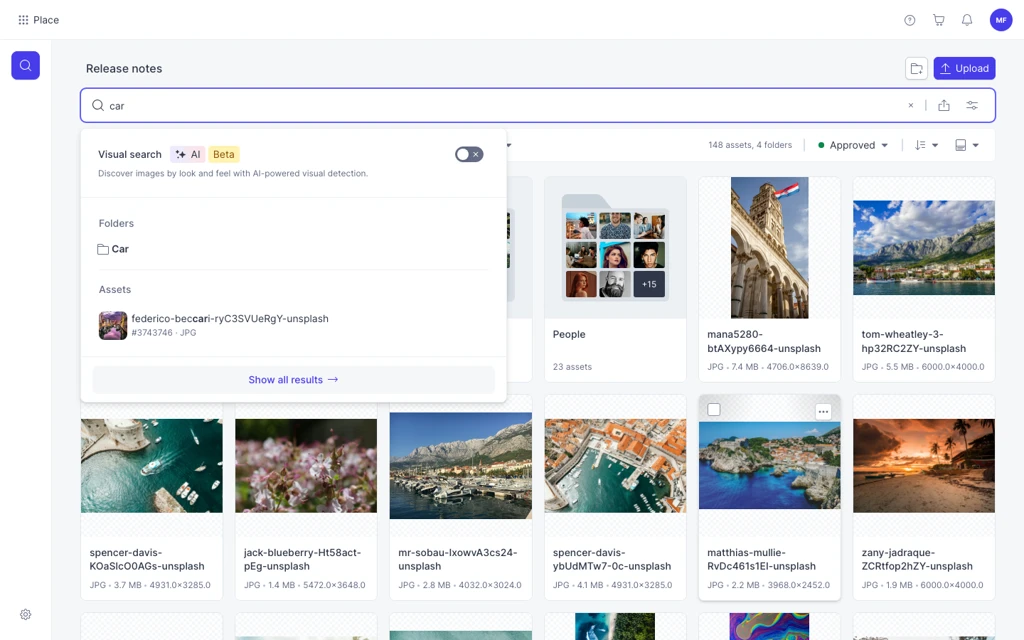Expand the dropdown arrow partly hidden by the search panel

509,146
